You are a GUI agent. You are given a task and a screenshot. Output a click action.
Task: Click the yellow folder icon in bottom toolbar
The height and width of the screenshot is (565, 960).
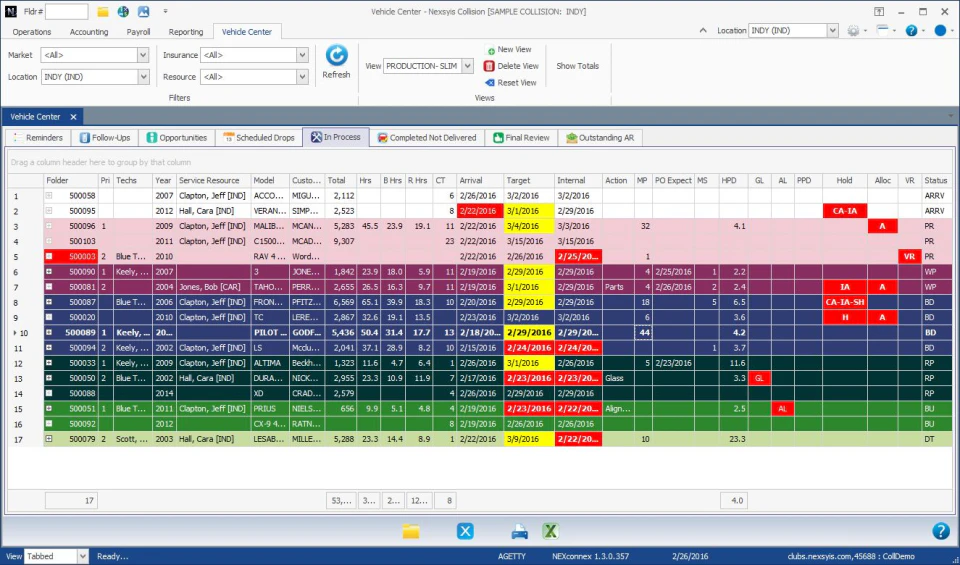pos(411,531)
